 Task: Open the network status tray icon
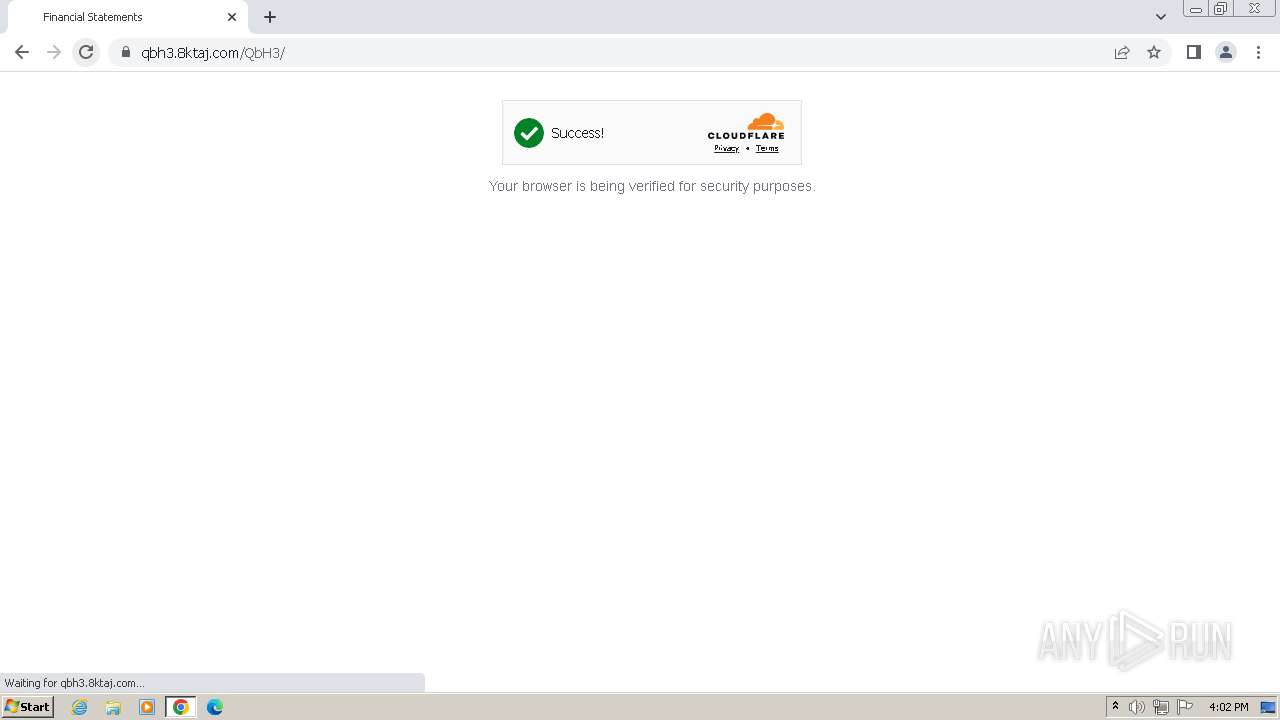point(1161,707)
